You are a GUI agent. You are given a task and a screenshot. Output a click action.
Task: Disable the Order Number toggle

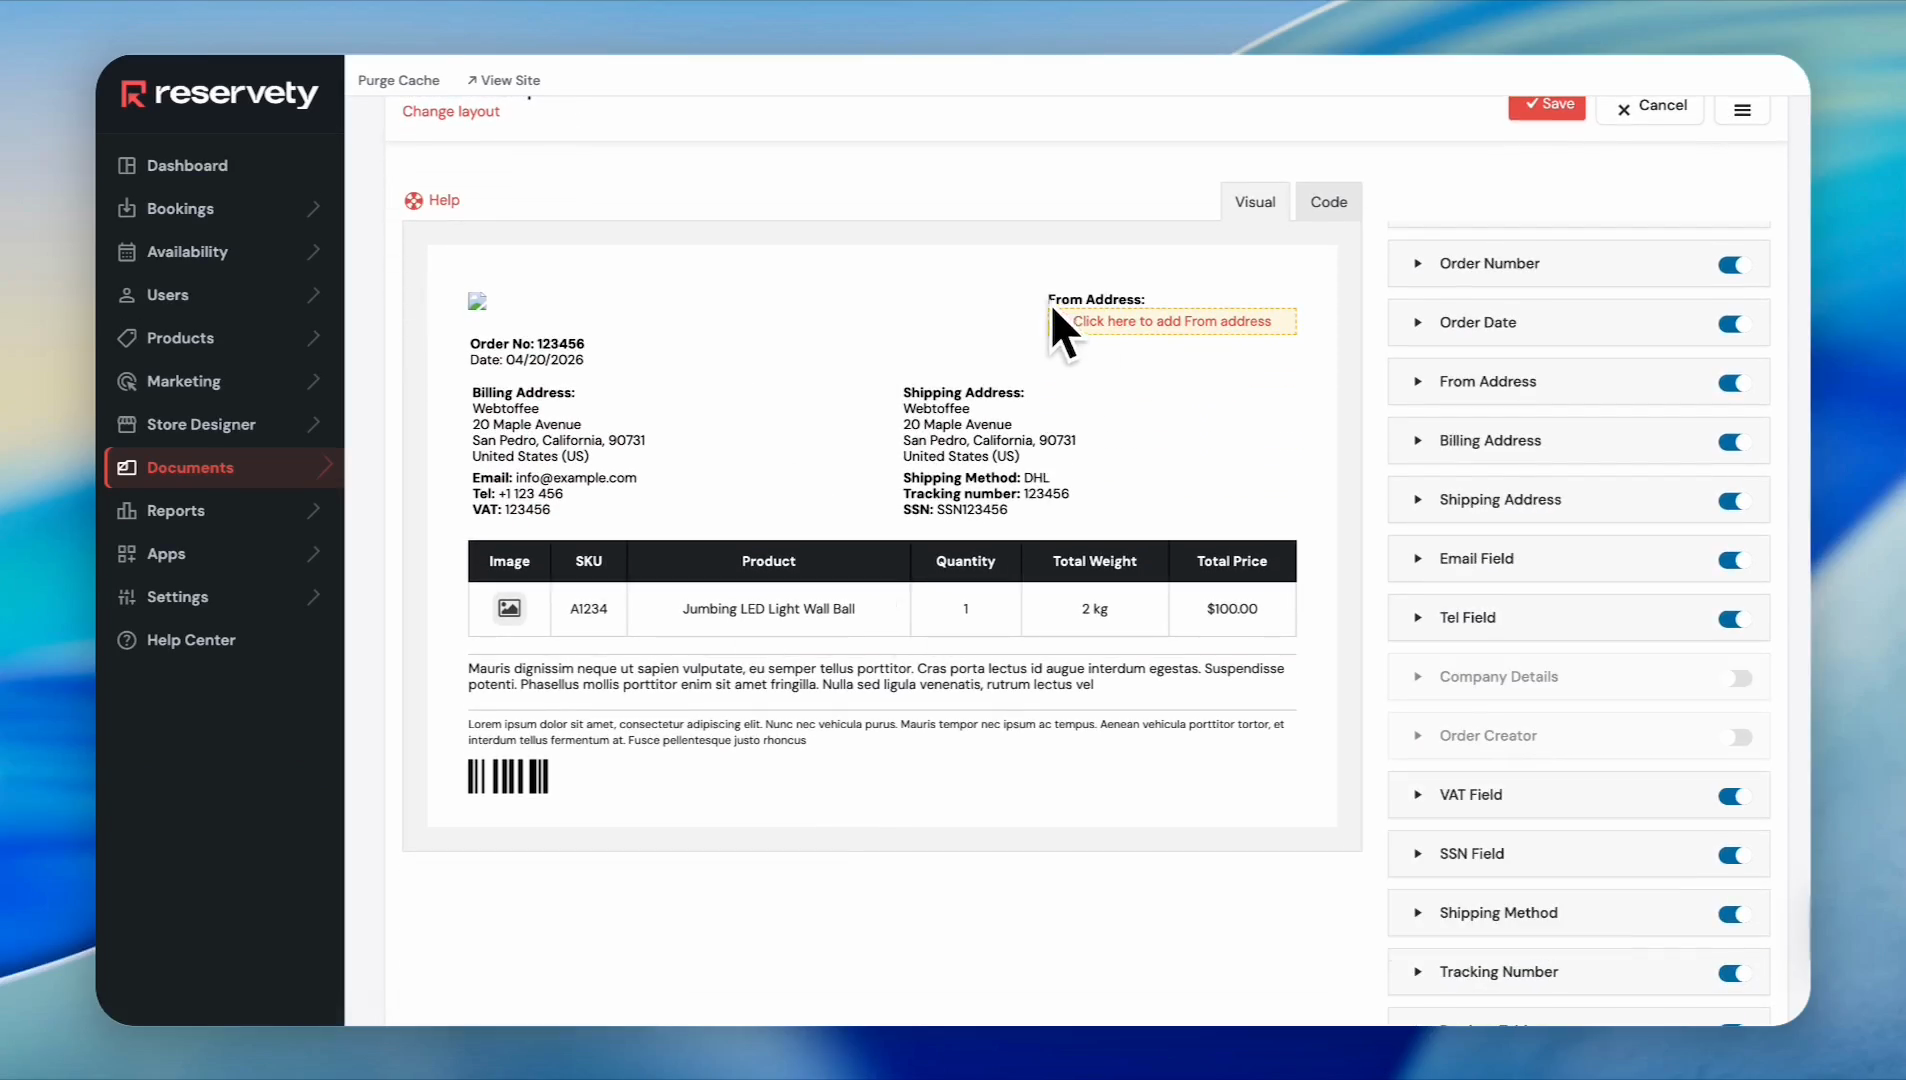[x=1731, y=265]
